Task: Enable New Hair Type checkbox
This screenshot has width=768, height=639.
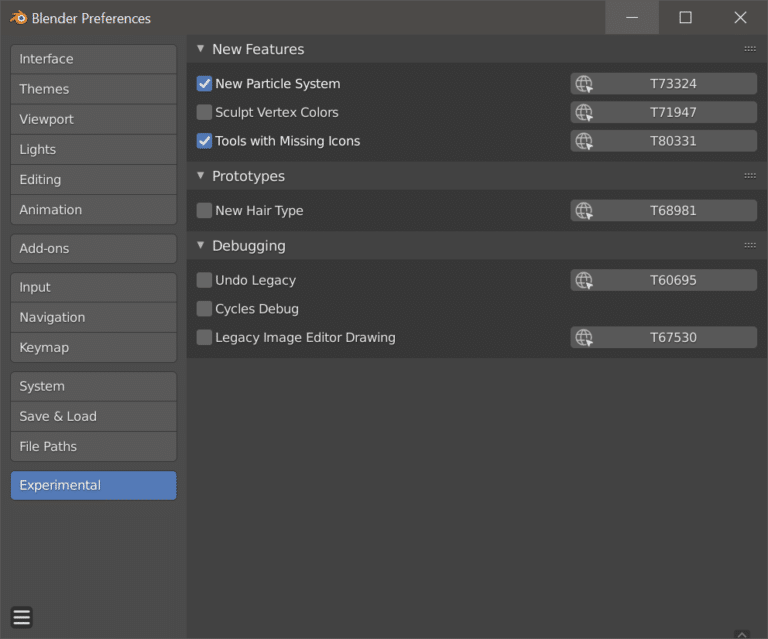Action: pyautogui.click(x=204, y=211)
